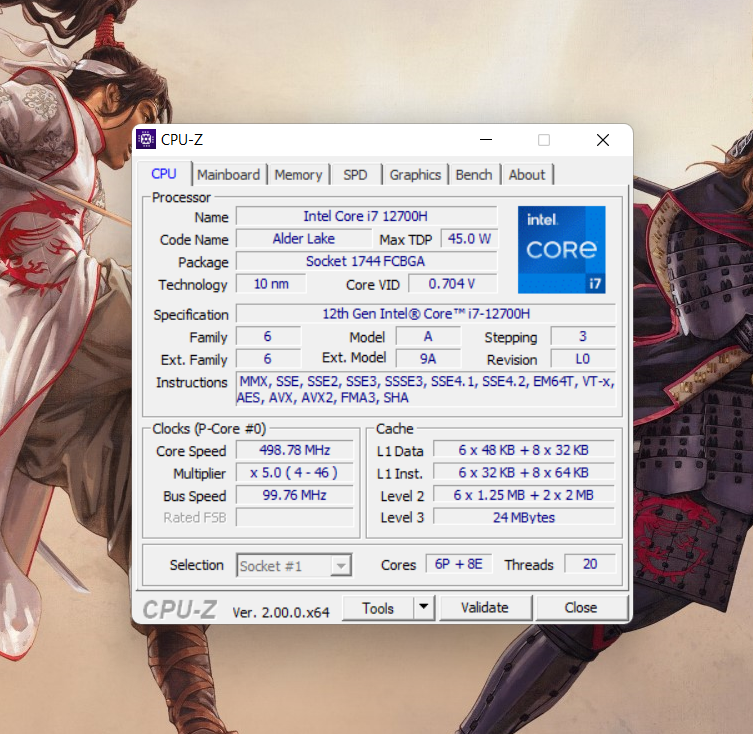Image resolution: width=753 pixels, height=734 pixels.
Task: Click the Multiplier value x 5.0 (4 - 46)
Action: 294,473
